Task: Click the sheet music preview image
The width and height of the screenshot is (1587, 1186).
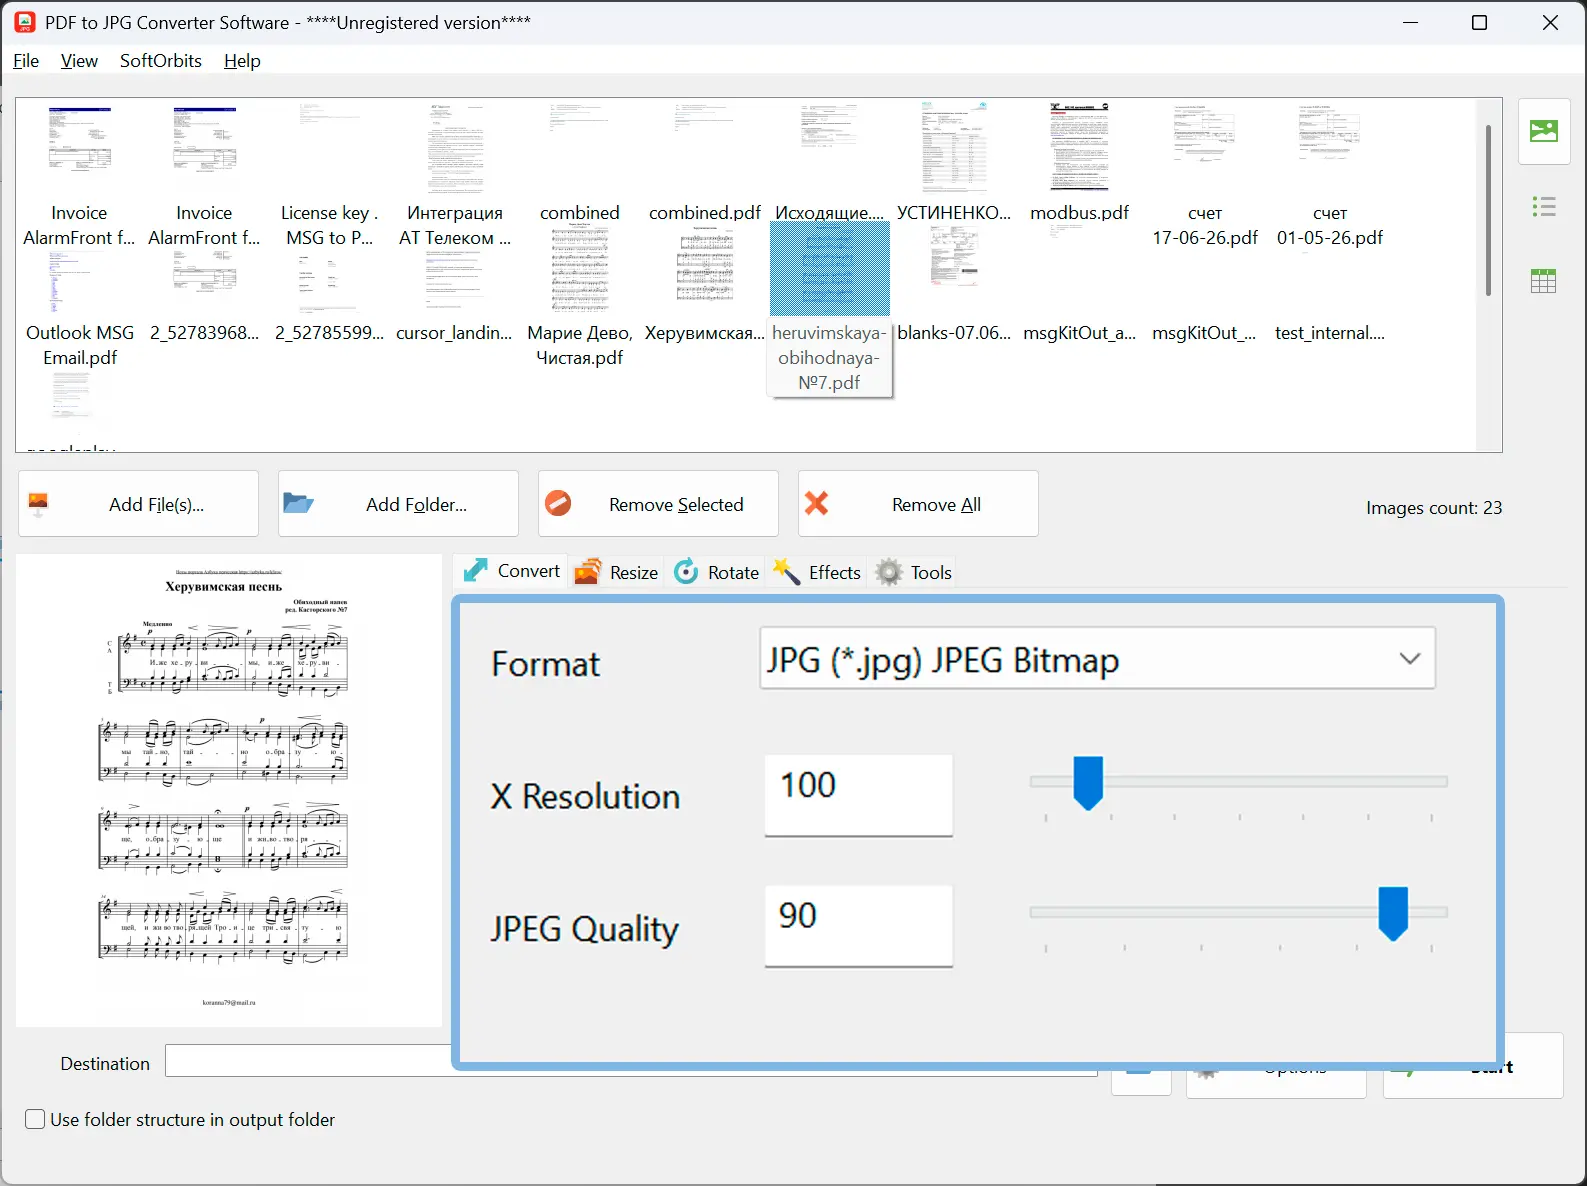Action: 229,790
